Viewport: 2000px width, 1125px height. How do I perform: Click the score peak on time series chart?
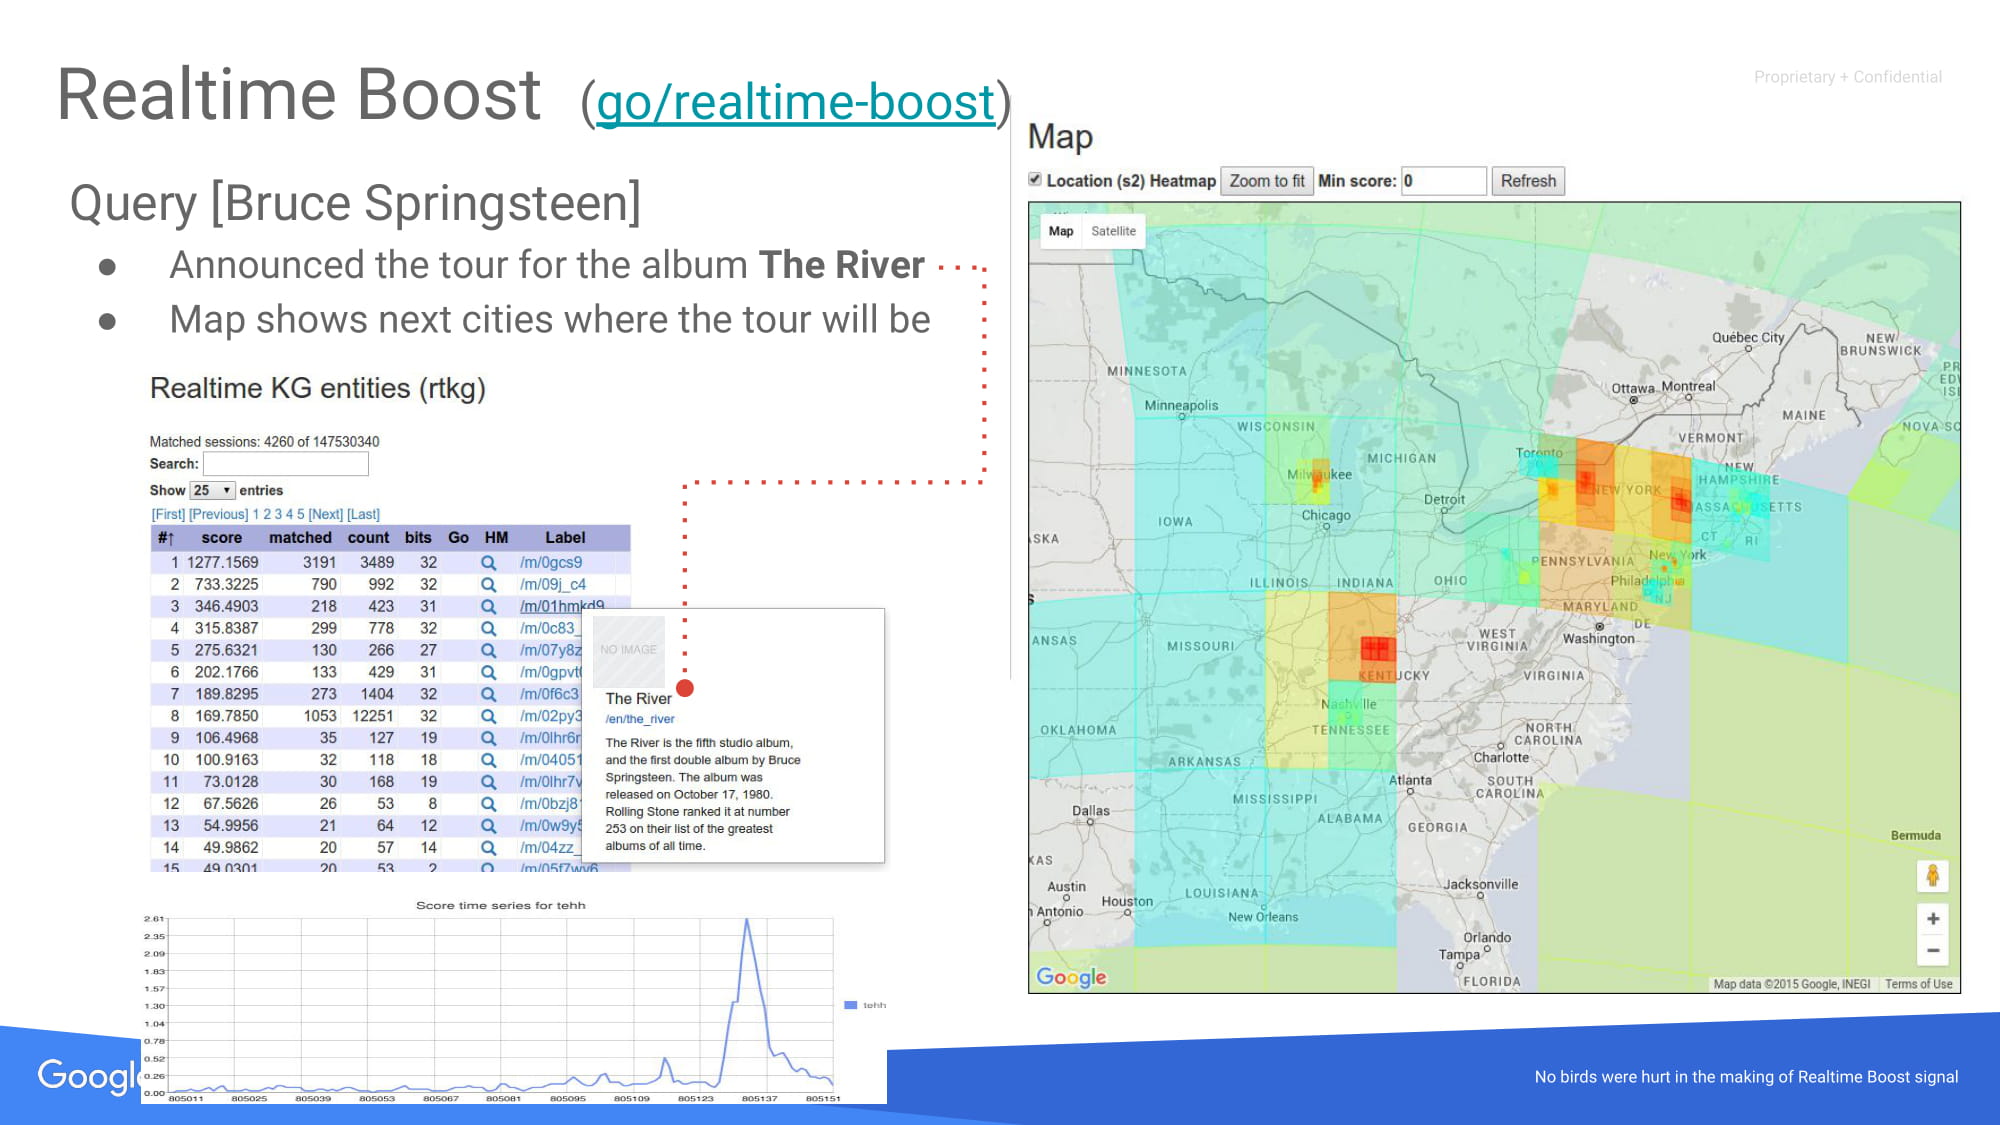(x=746, y=920)
